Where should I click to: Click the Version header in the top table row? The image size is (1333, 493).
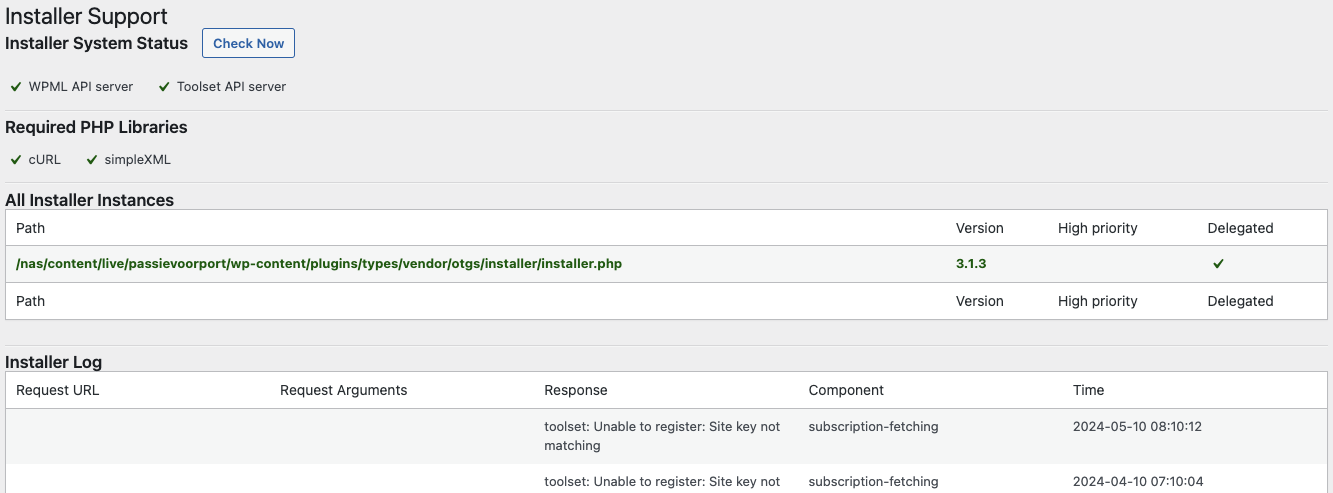pos(980,228)
